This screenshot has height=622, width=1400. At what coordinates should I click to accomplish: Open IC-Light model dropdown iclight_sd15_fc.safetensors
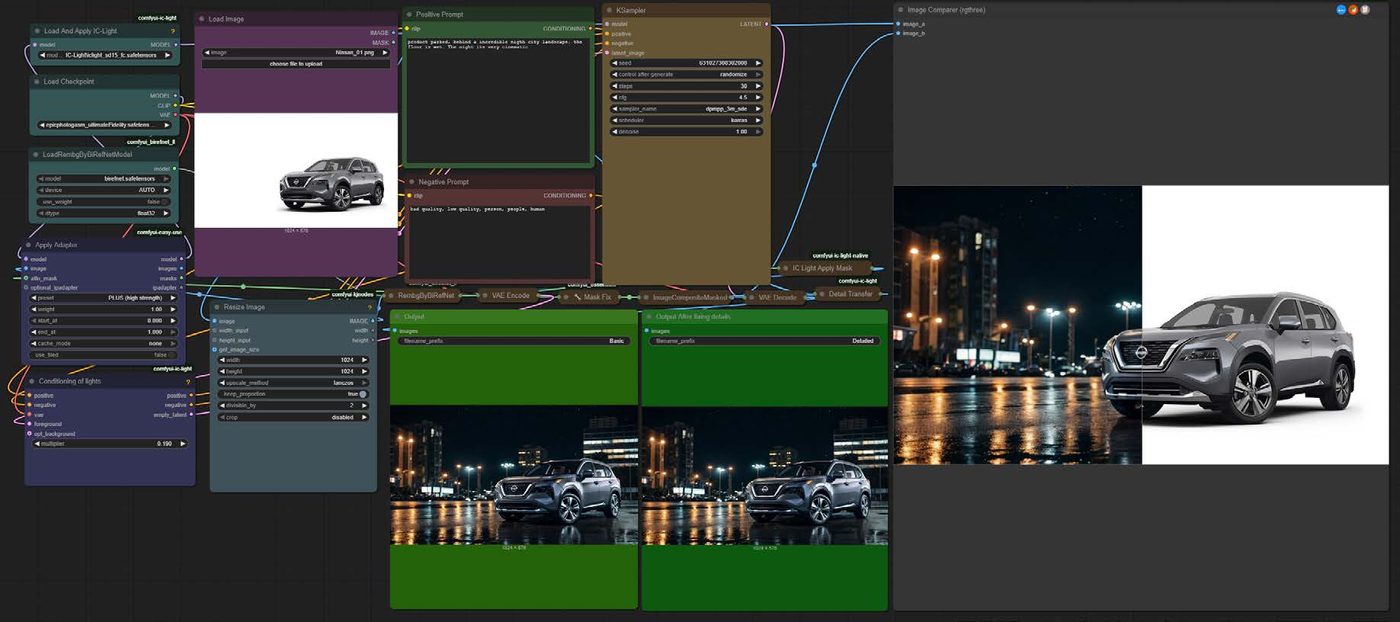(104, 55)
